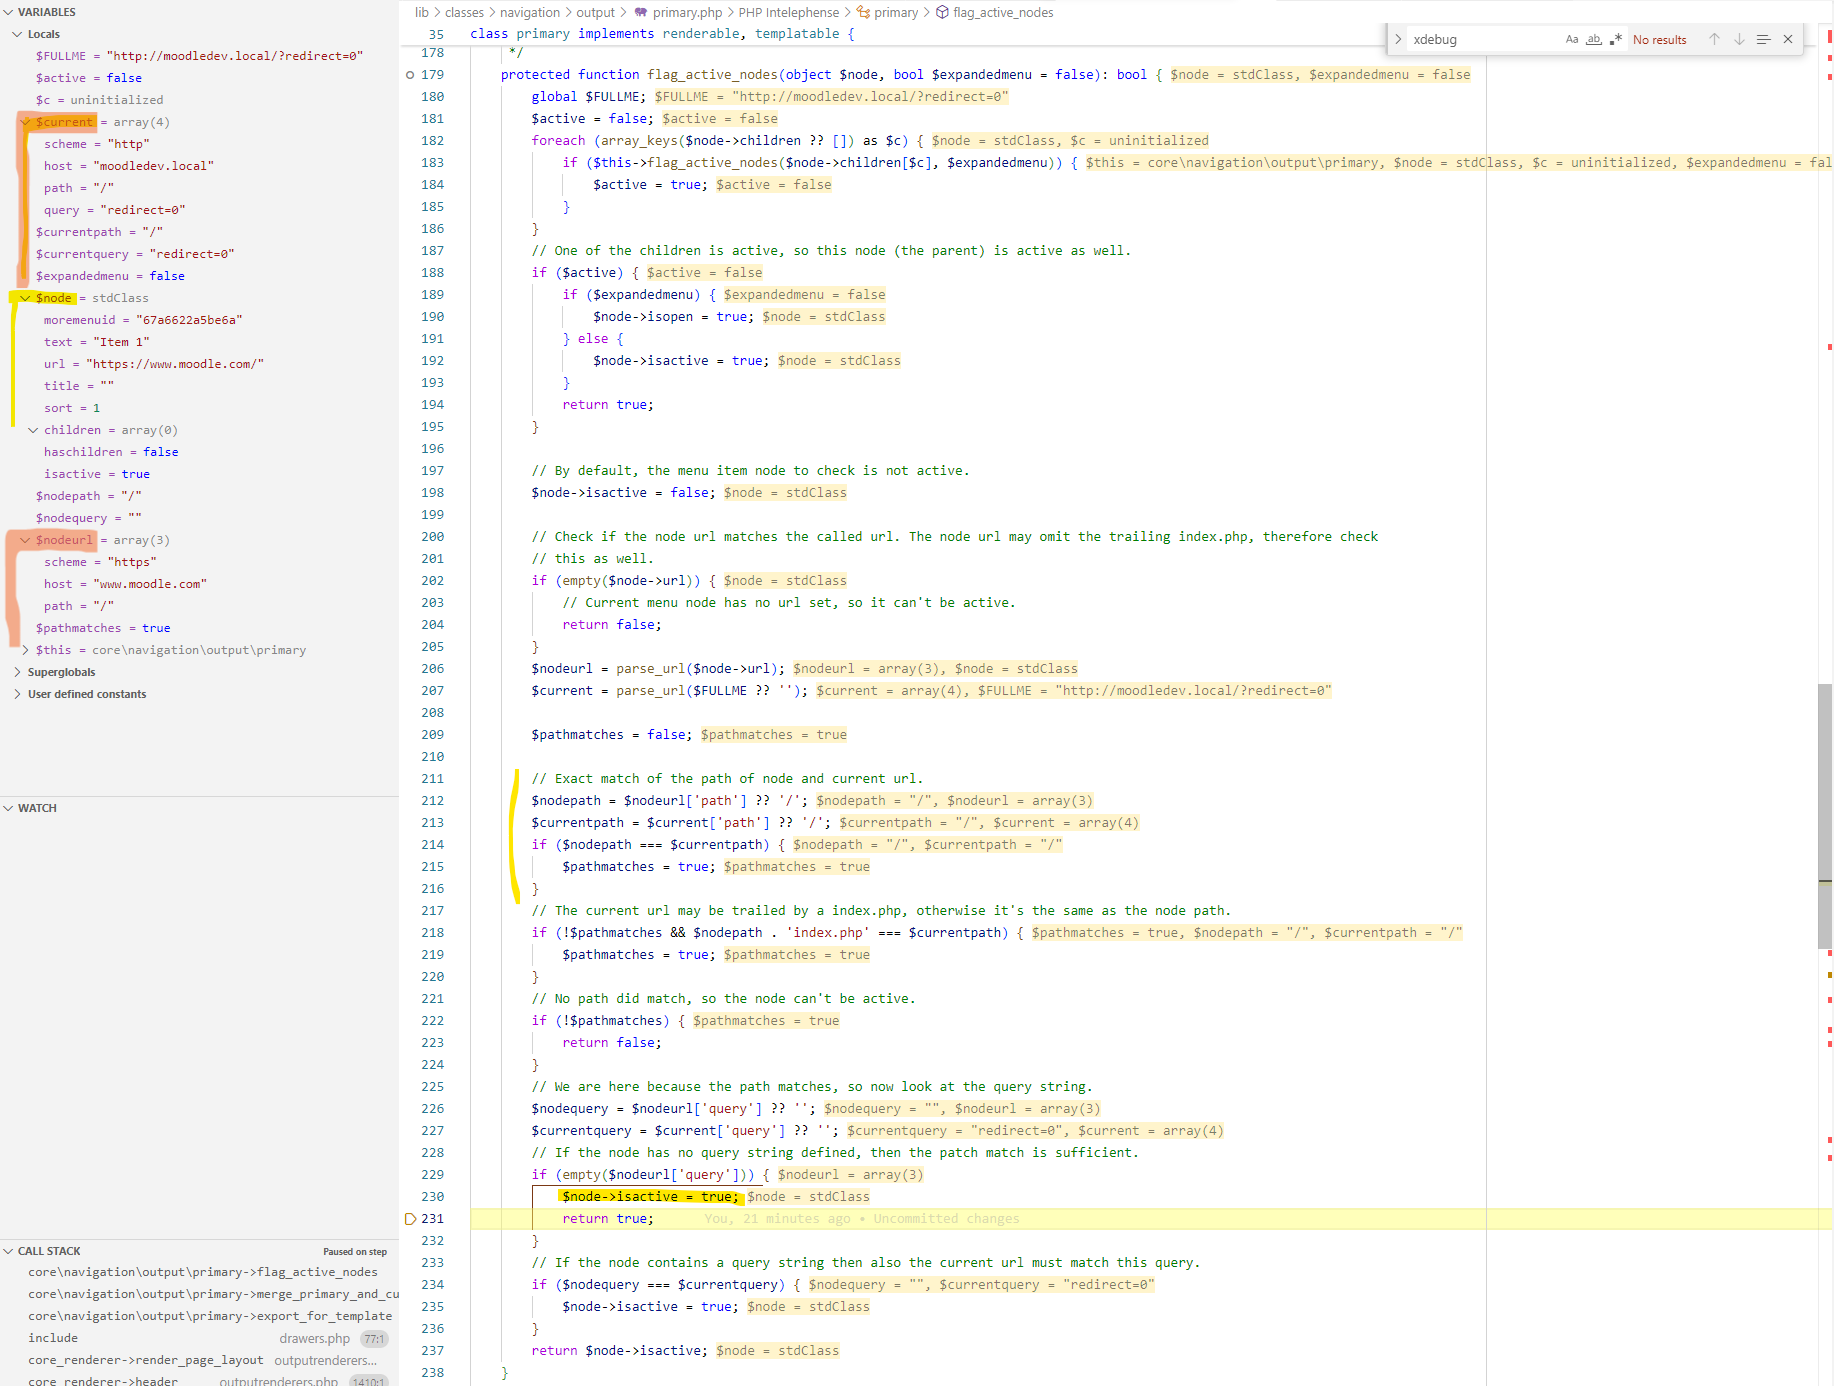Expand the Superglobals scope
The height and width of the screenshot is (1386, 1834).
click(17, 672)
